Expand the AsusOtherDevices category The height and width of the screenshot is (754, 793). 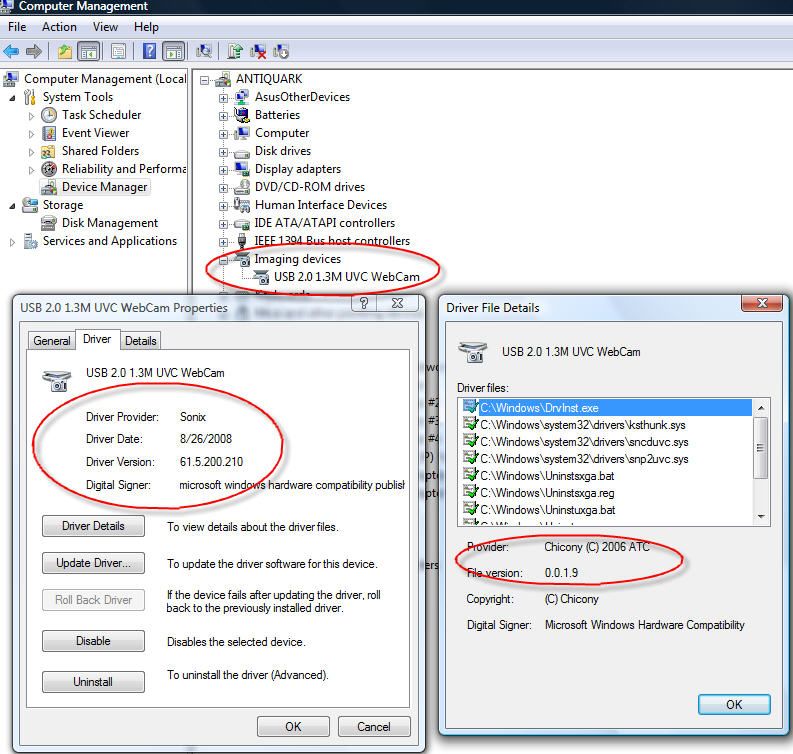tap(223, 98)
